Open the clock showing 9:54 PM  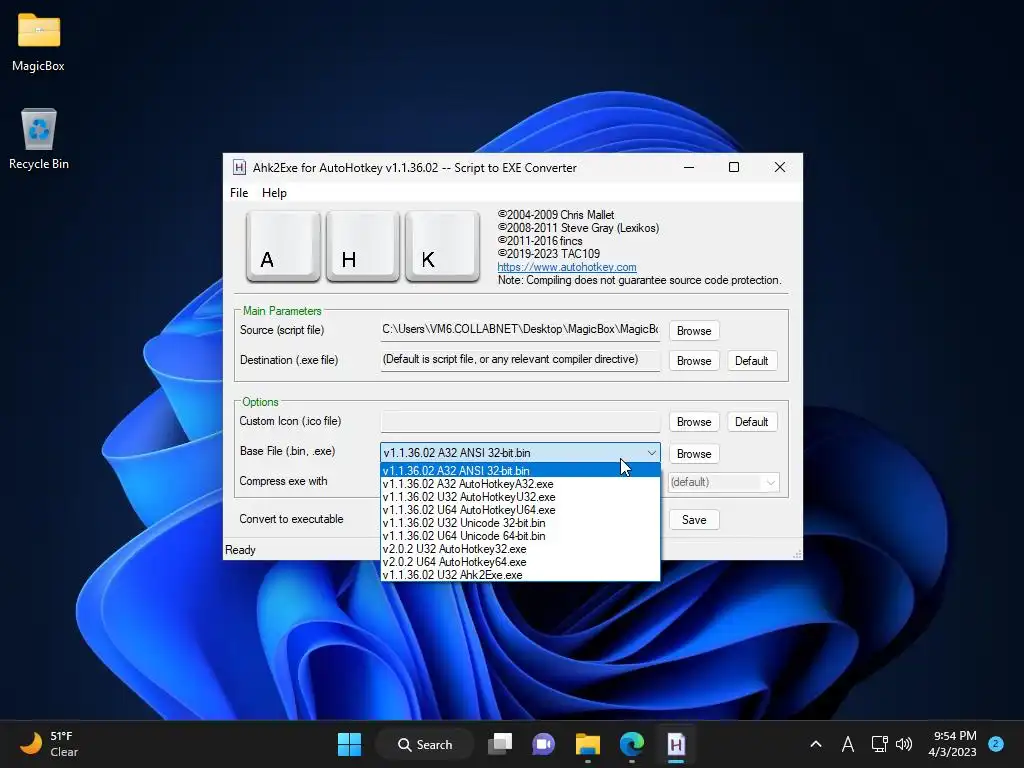pyautogui.click(x=953, y=744)
